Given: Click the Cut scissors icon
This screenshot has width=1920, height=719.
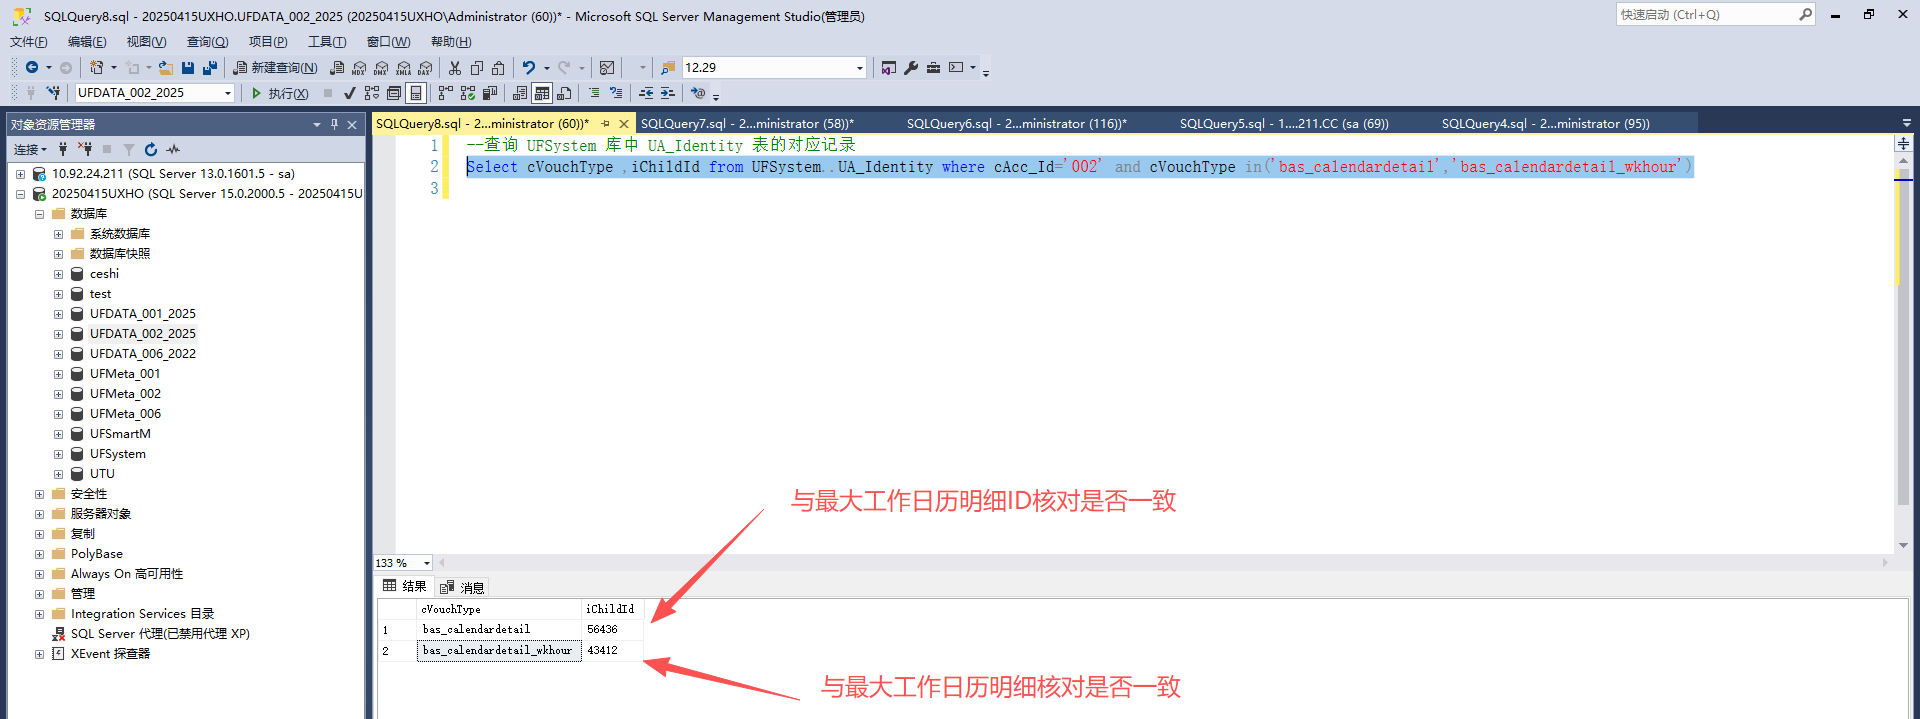Looking at the screenshot, I should point(455,68).
